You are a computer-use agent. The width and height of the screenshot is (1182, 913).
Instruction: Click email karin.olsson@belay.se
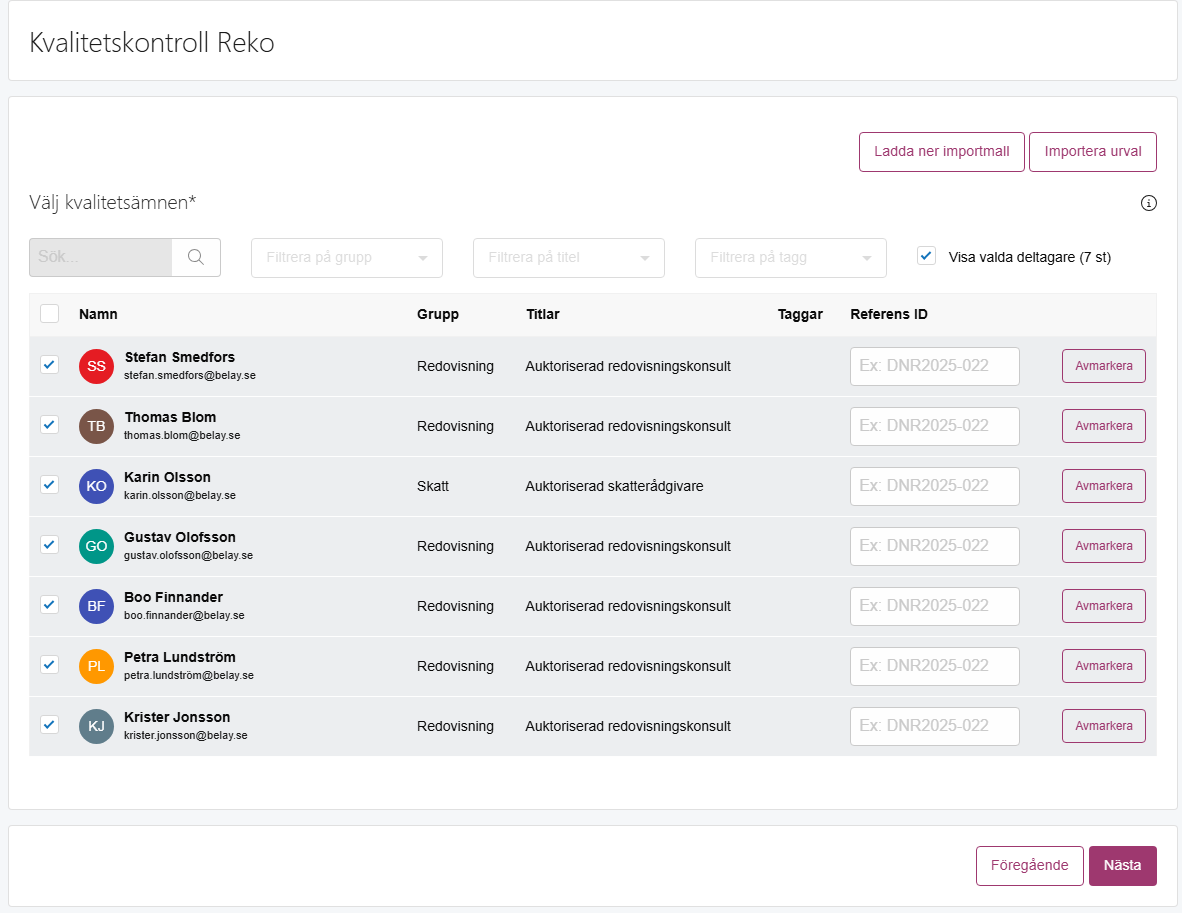[x=180, y=495]
